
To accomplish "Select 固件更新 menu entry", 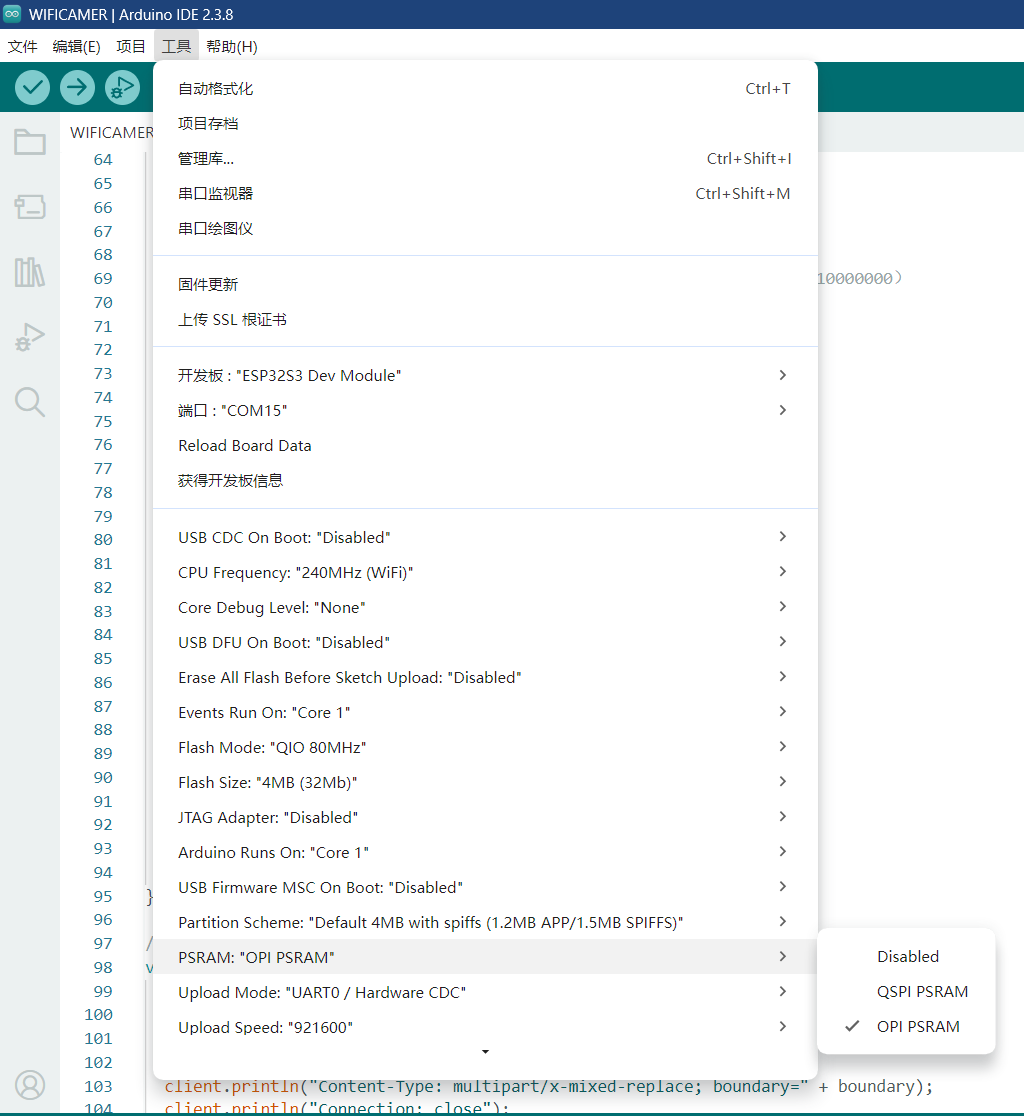I will (485, 284).
